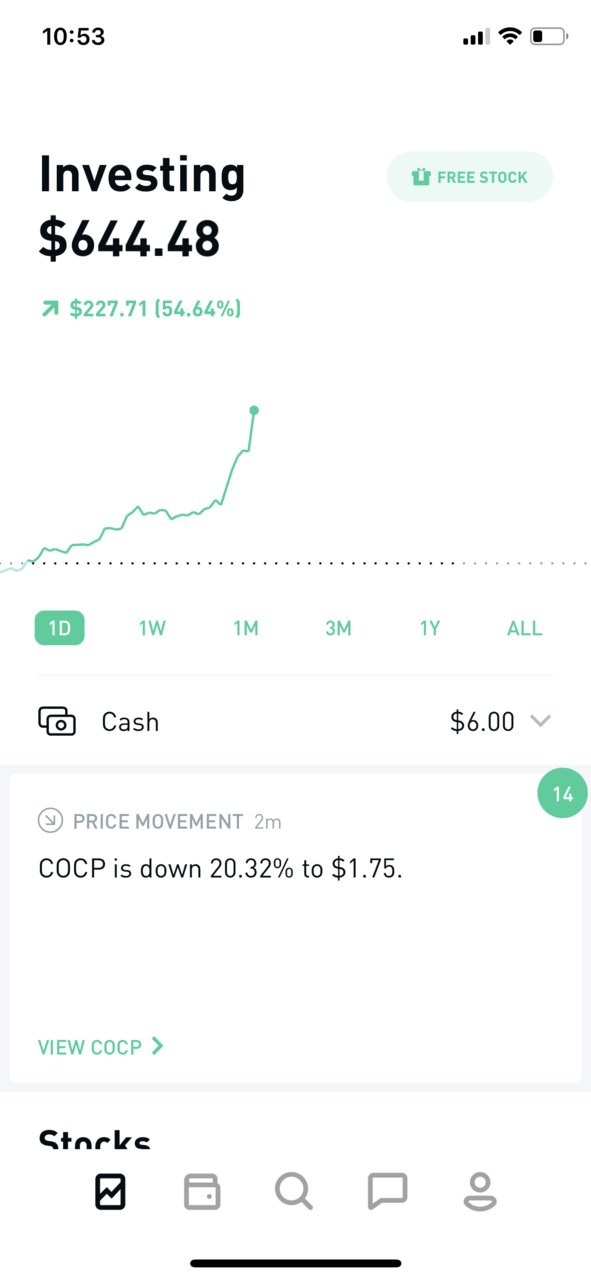
Task: Tap the $644.48 portfolio value
Action: coord(130,239)
